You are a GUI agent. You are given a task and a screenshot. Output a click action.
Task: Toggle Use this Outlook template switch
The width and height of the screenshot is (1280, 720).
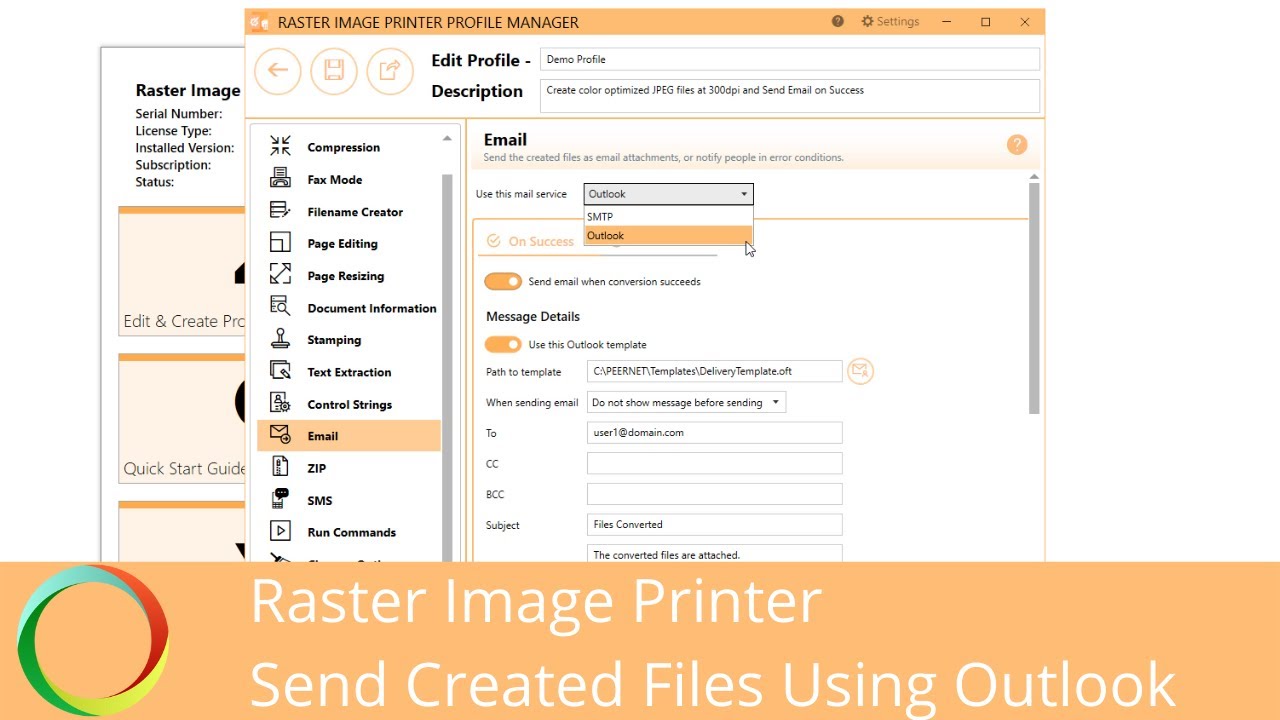tap(503, 345)
